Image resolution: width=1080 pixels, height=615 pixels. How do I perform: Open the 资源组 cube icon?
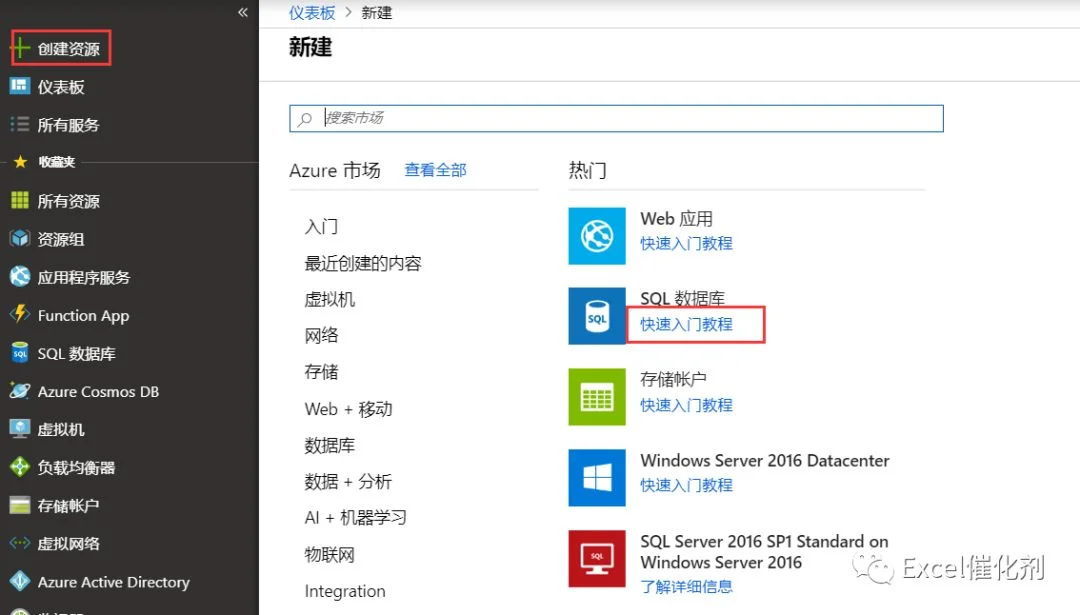pos(20,238)
